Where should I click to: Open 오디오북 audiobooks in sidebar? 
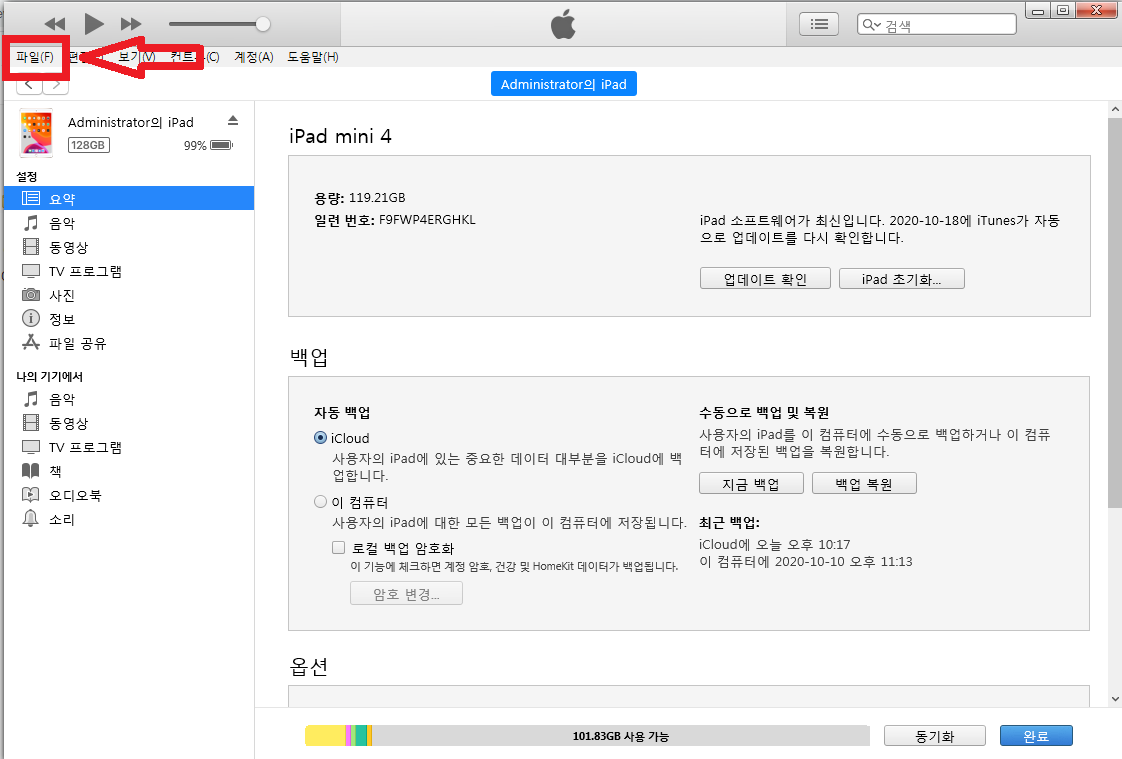pos(129,495)
